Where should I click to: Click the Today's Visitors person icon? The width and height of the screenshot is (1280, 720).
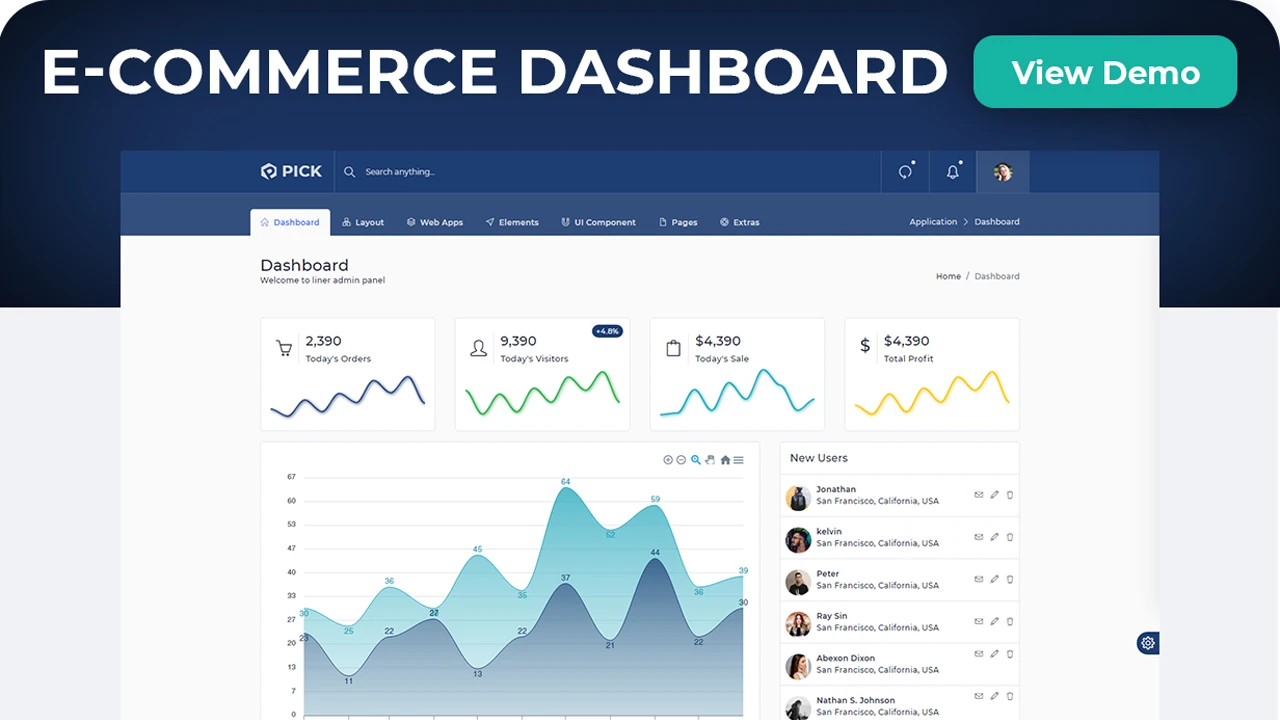point(479,348)
